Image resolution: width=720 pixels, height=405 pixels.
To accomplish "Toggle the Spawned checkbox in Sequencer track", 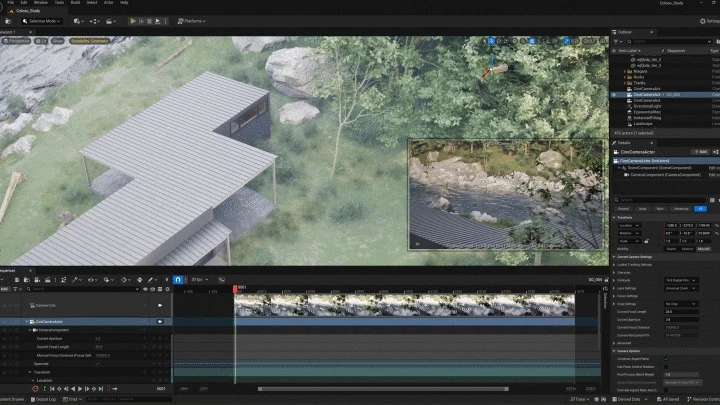I will [x=98, y=364].
